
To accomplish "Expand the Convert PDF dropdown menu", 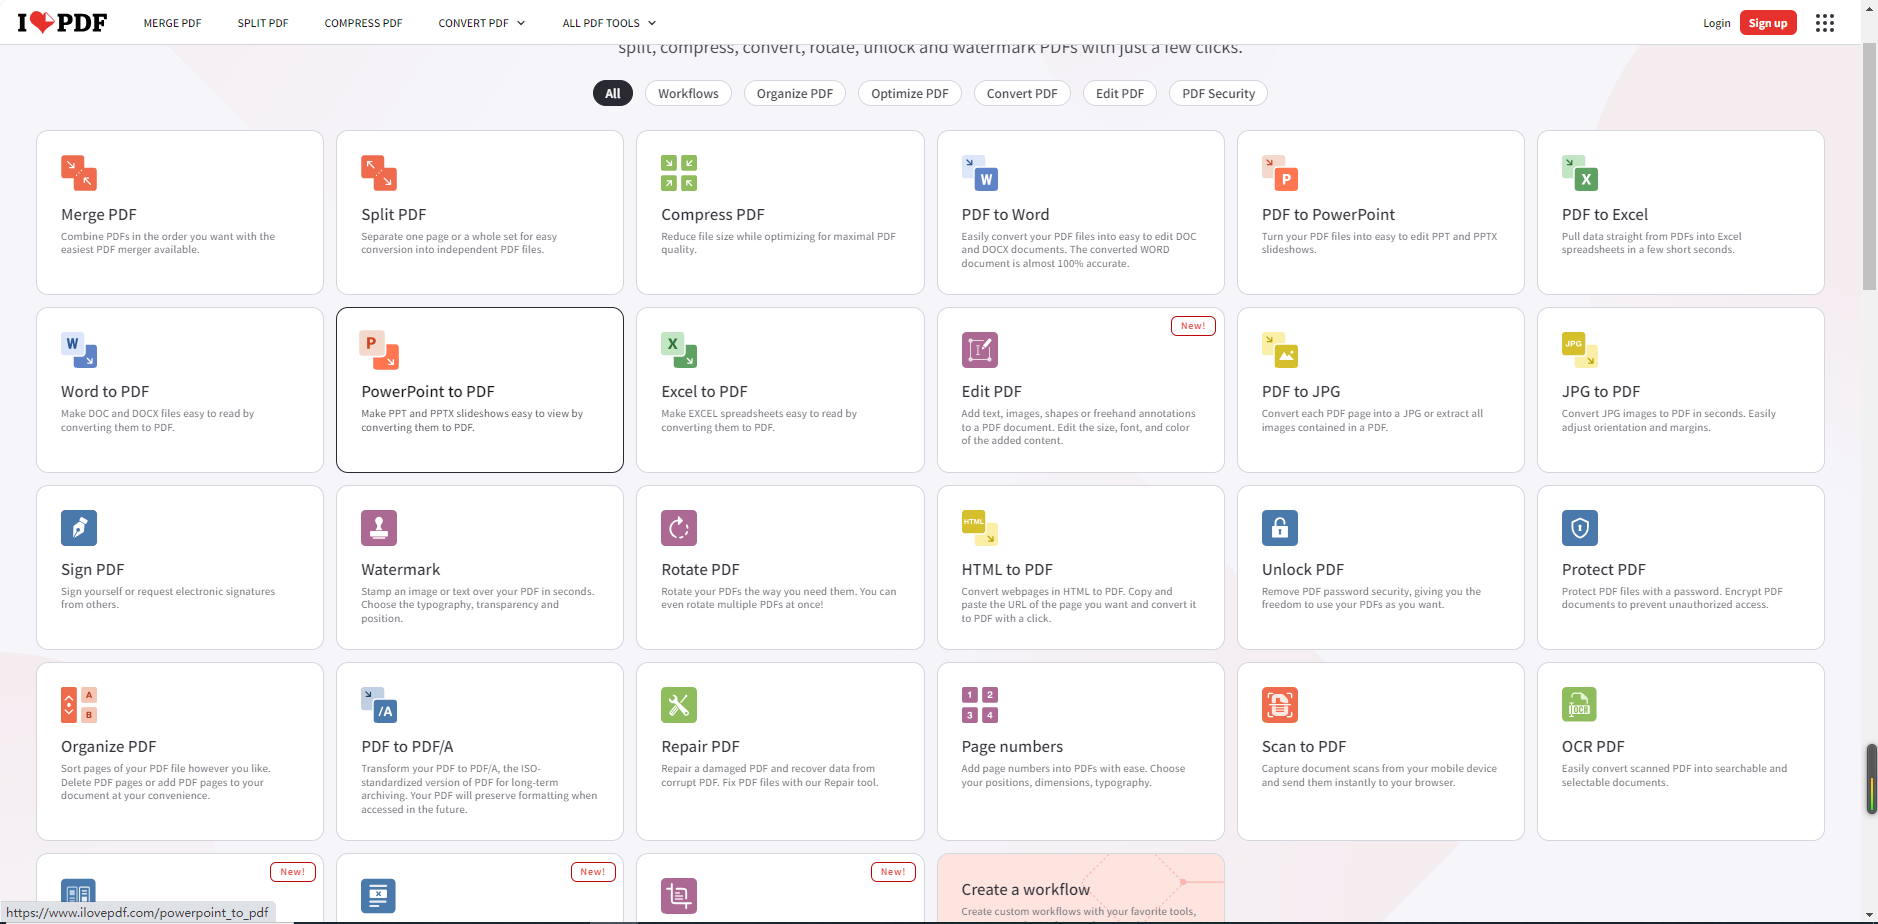I will pyautogui.click(x=481, y=23).
